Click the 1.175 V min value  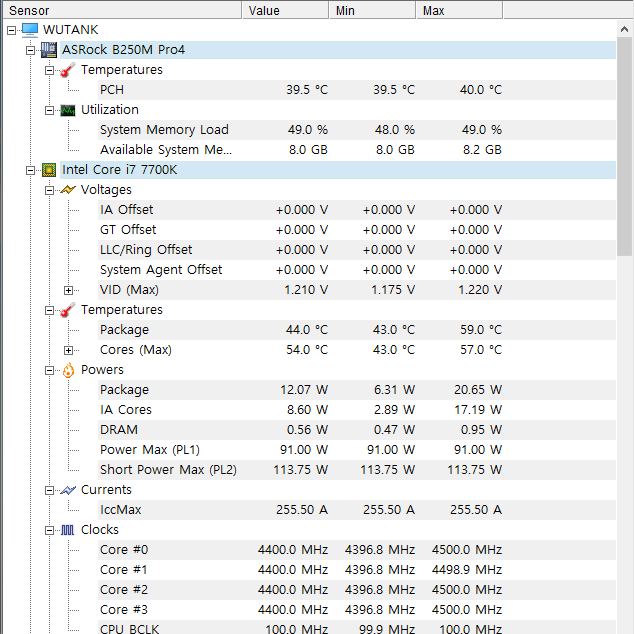coord(393,290)
